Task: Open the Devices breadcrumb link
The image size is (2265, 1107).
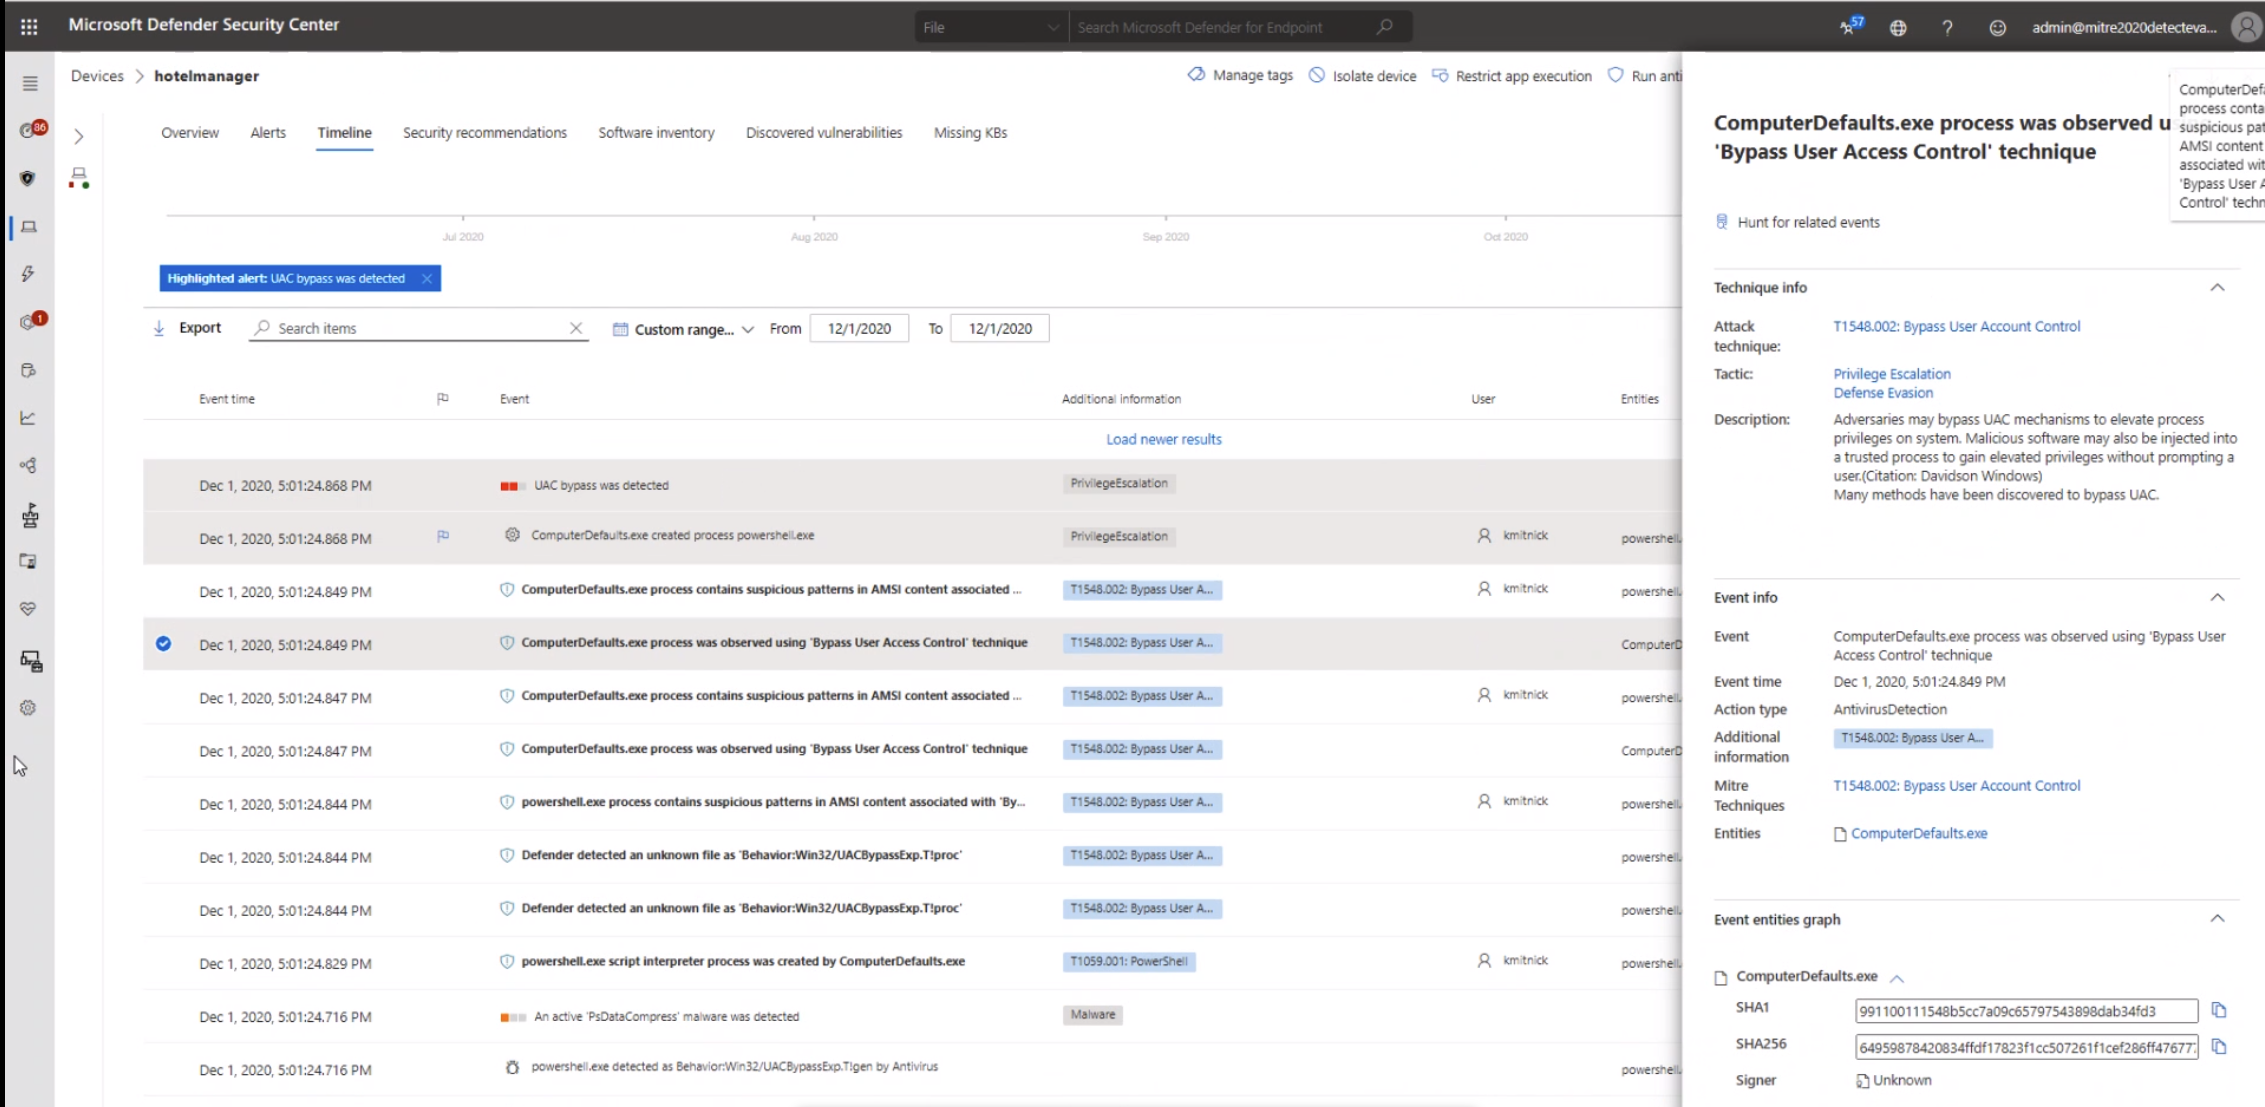Action: click(97, 76)
